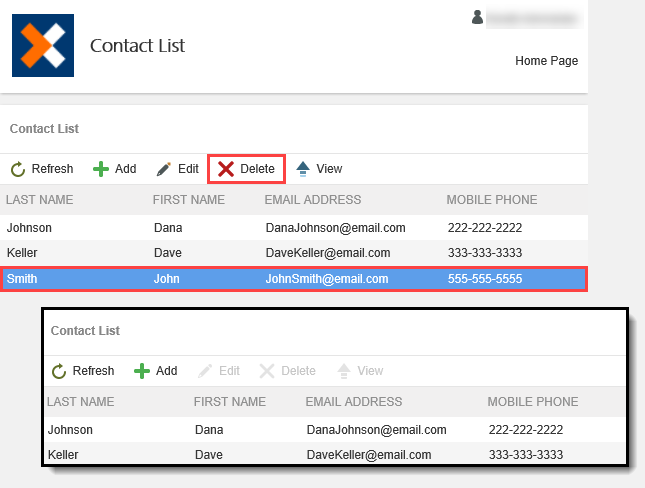645x488 pixels.
Task: Click the user profile icon
Action: pos(477,17)
